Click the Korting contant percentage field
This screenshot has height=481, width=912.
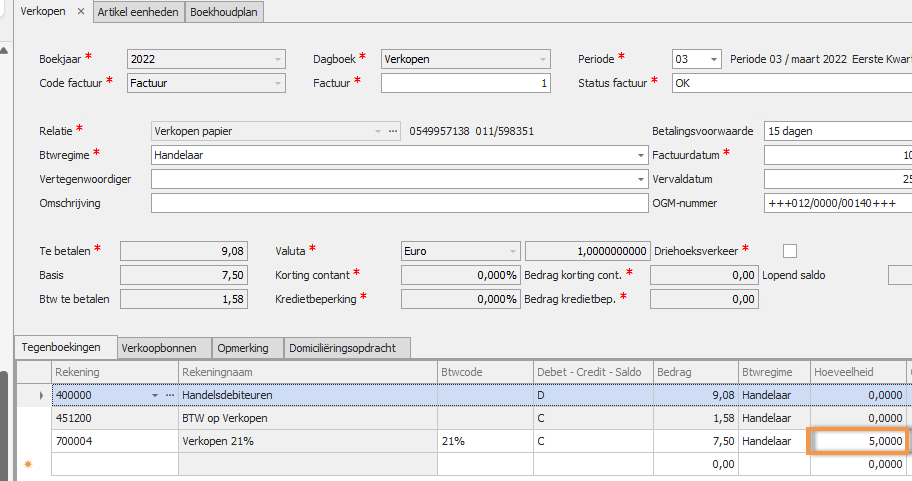460,274
